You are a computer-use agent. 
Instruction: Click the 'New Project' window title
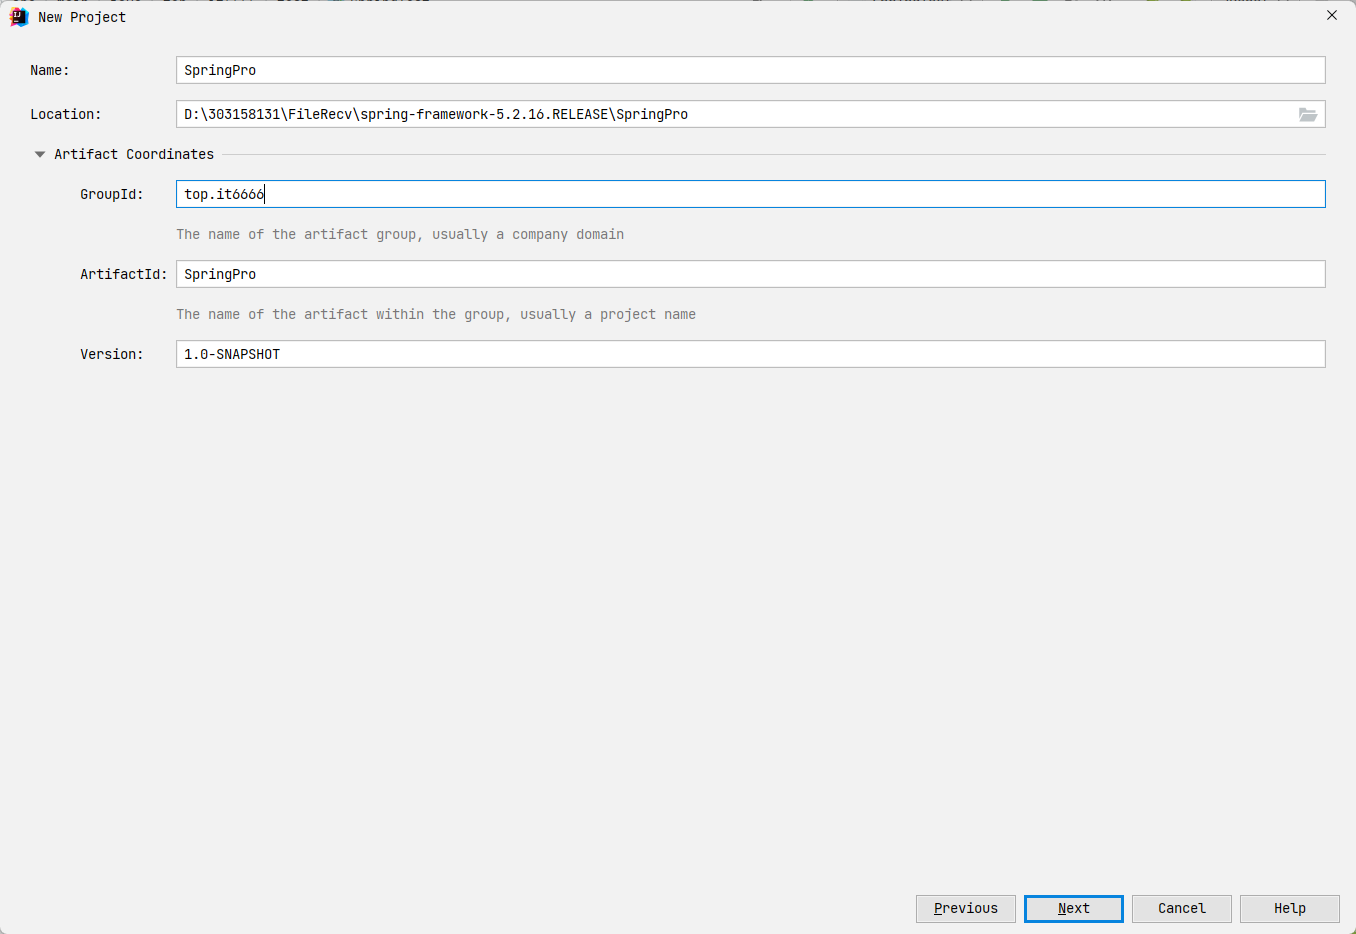click(x=82, y=17)
